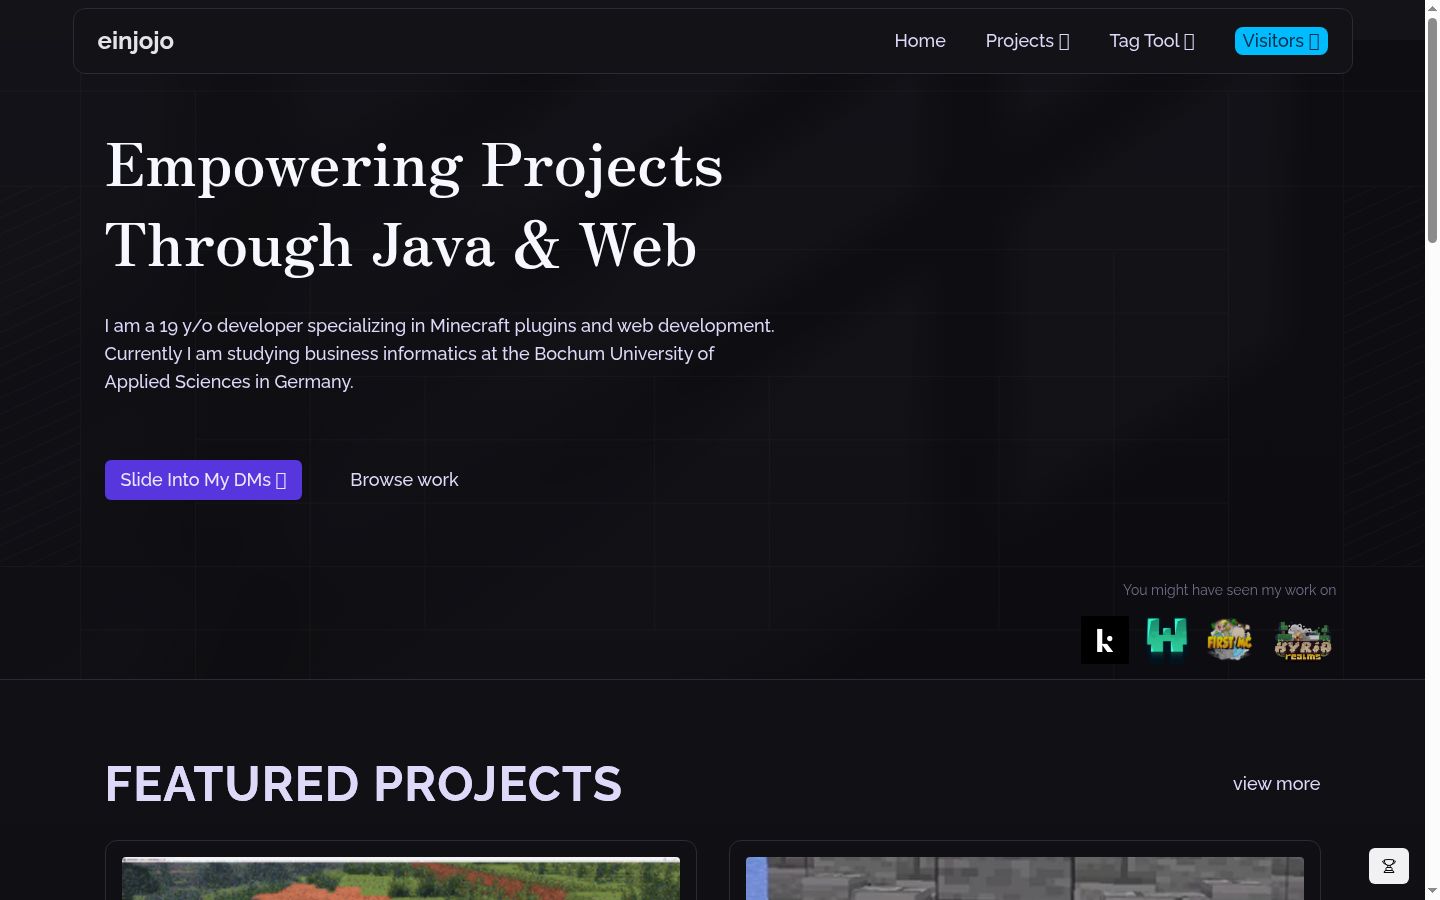Open the k logo partner site
Image resolution: width=1440 pixels, height=900 pixels.
click(x=1105, y=640)
